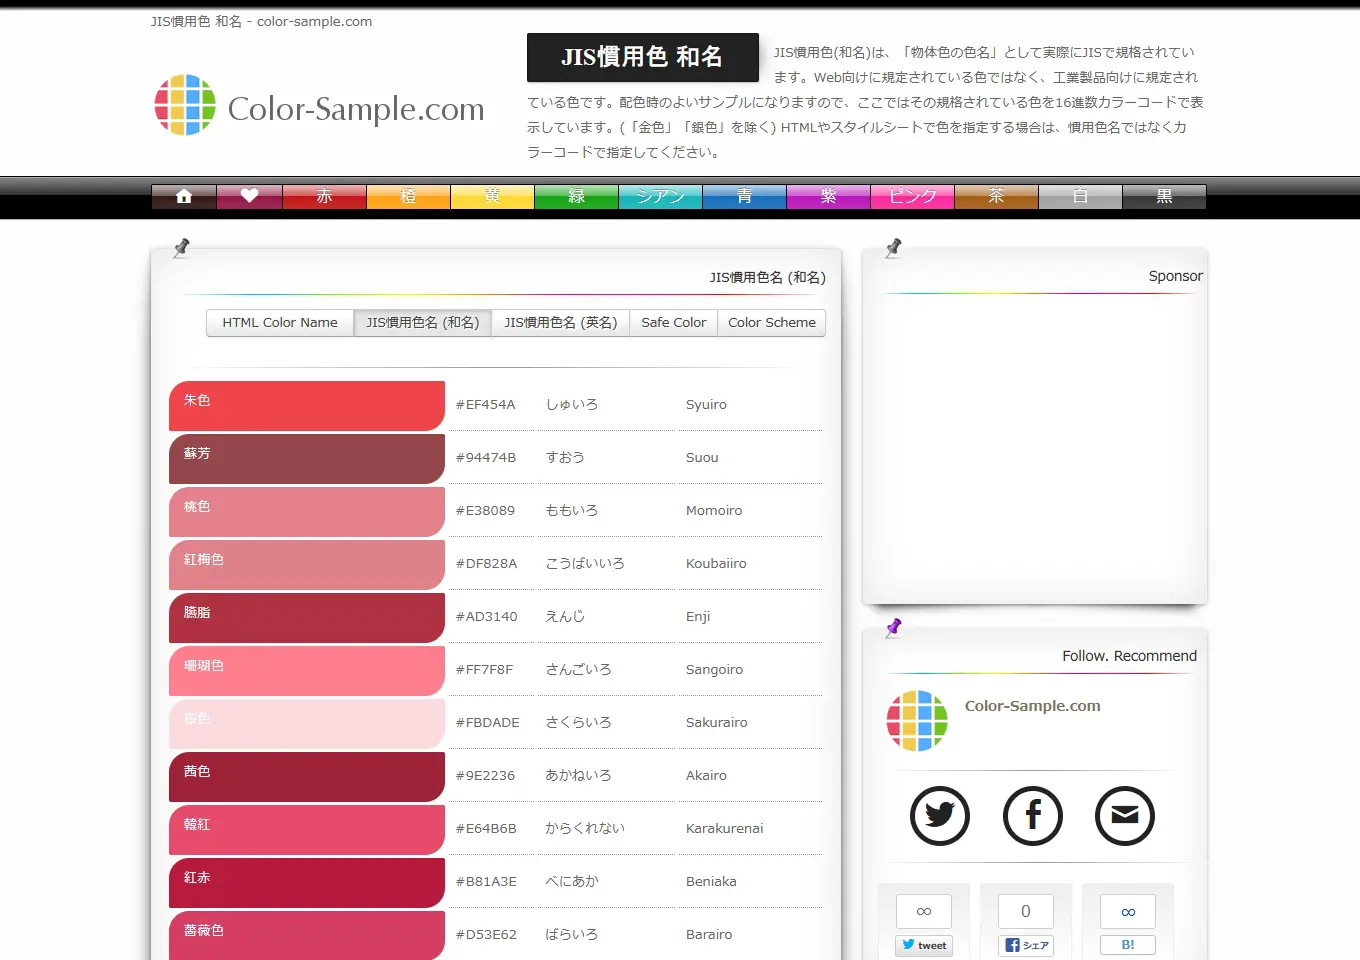Click the #AD3140 hex code
1360x960 pixels.
point(487,617)
